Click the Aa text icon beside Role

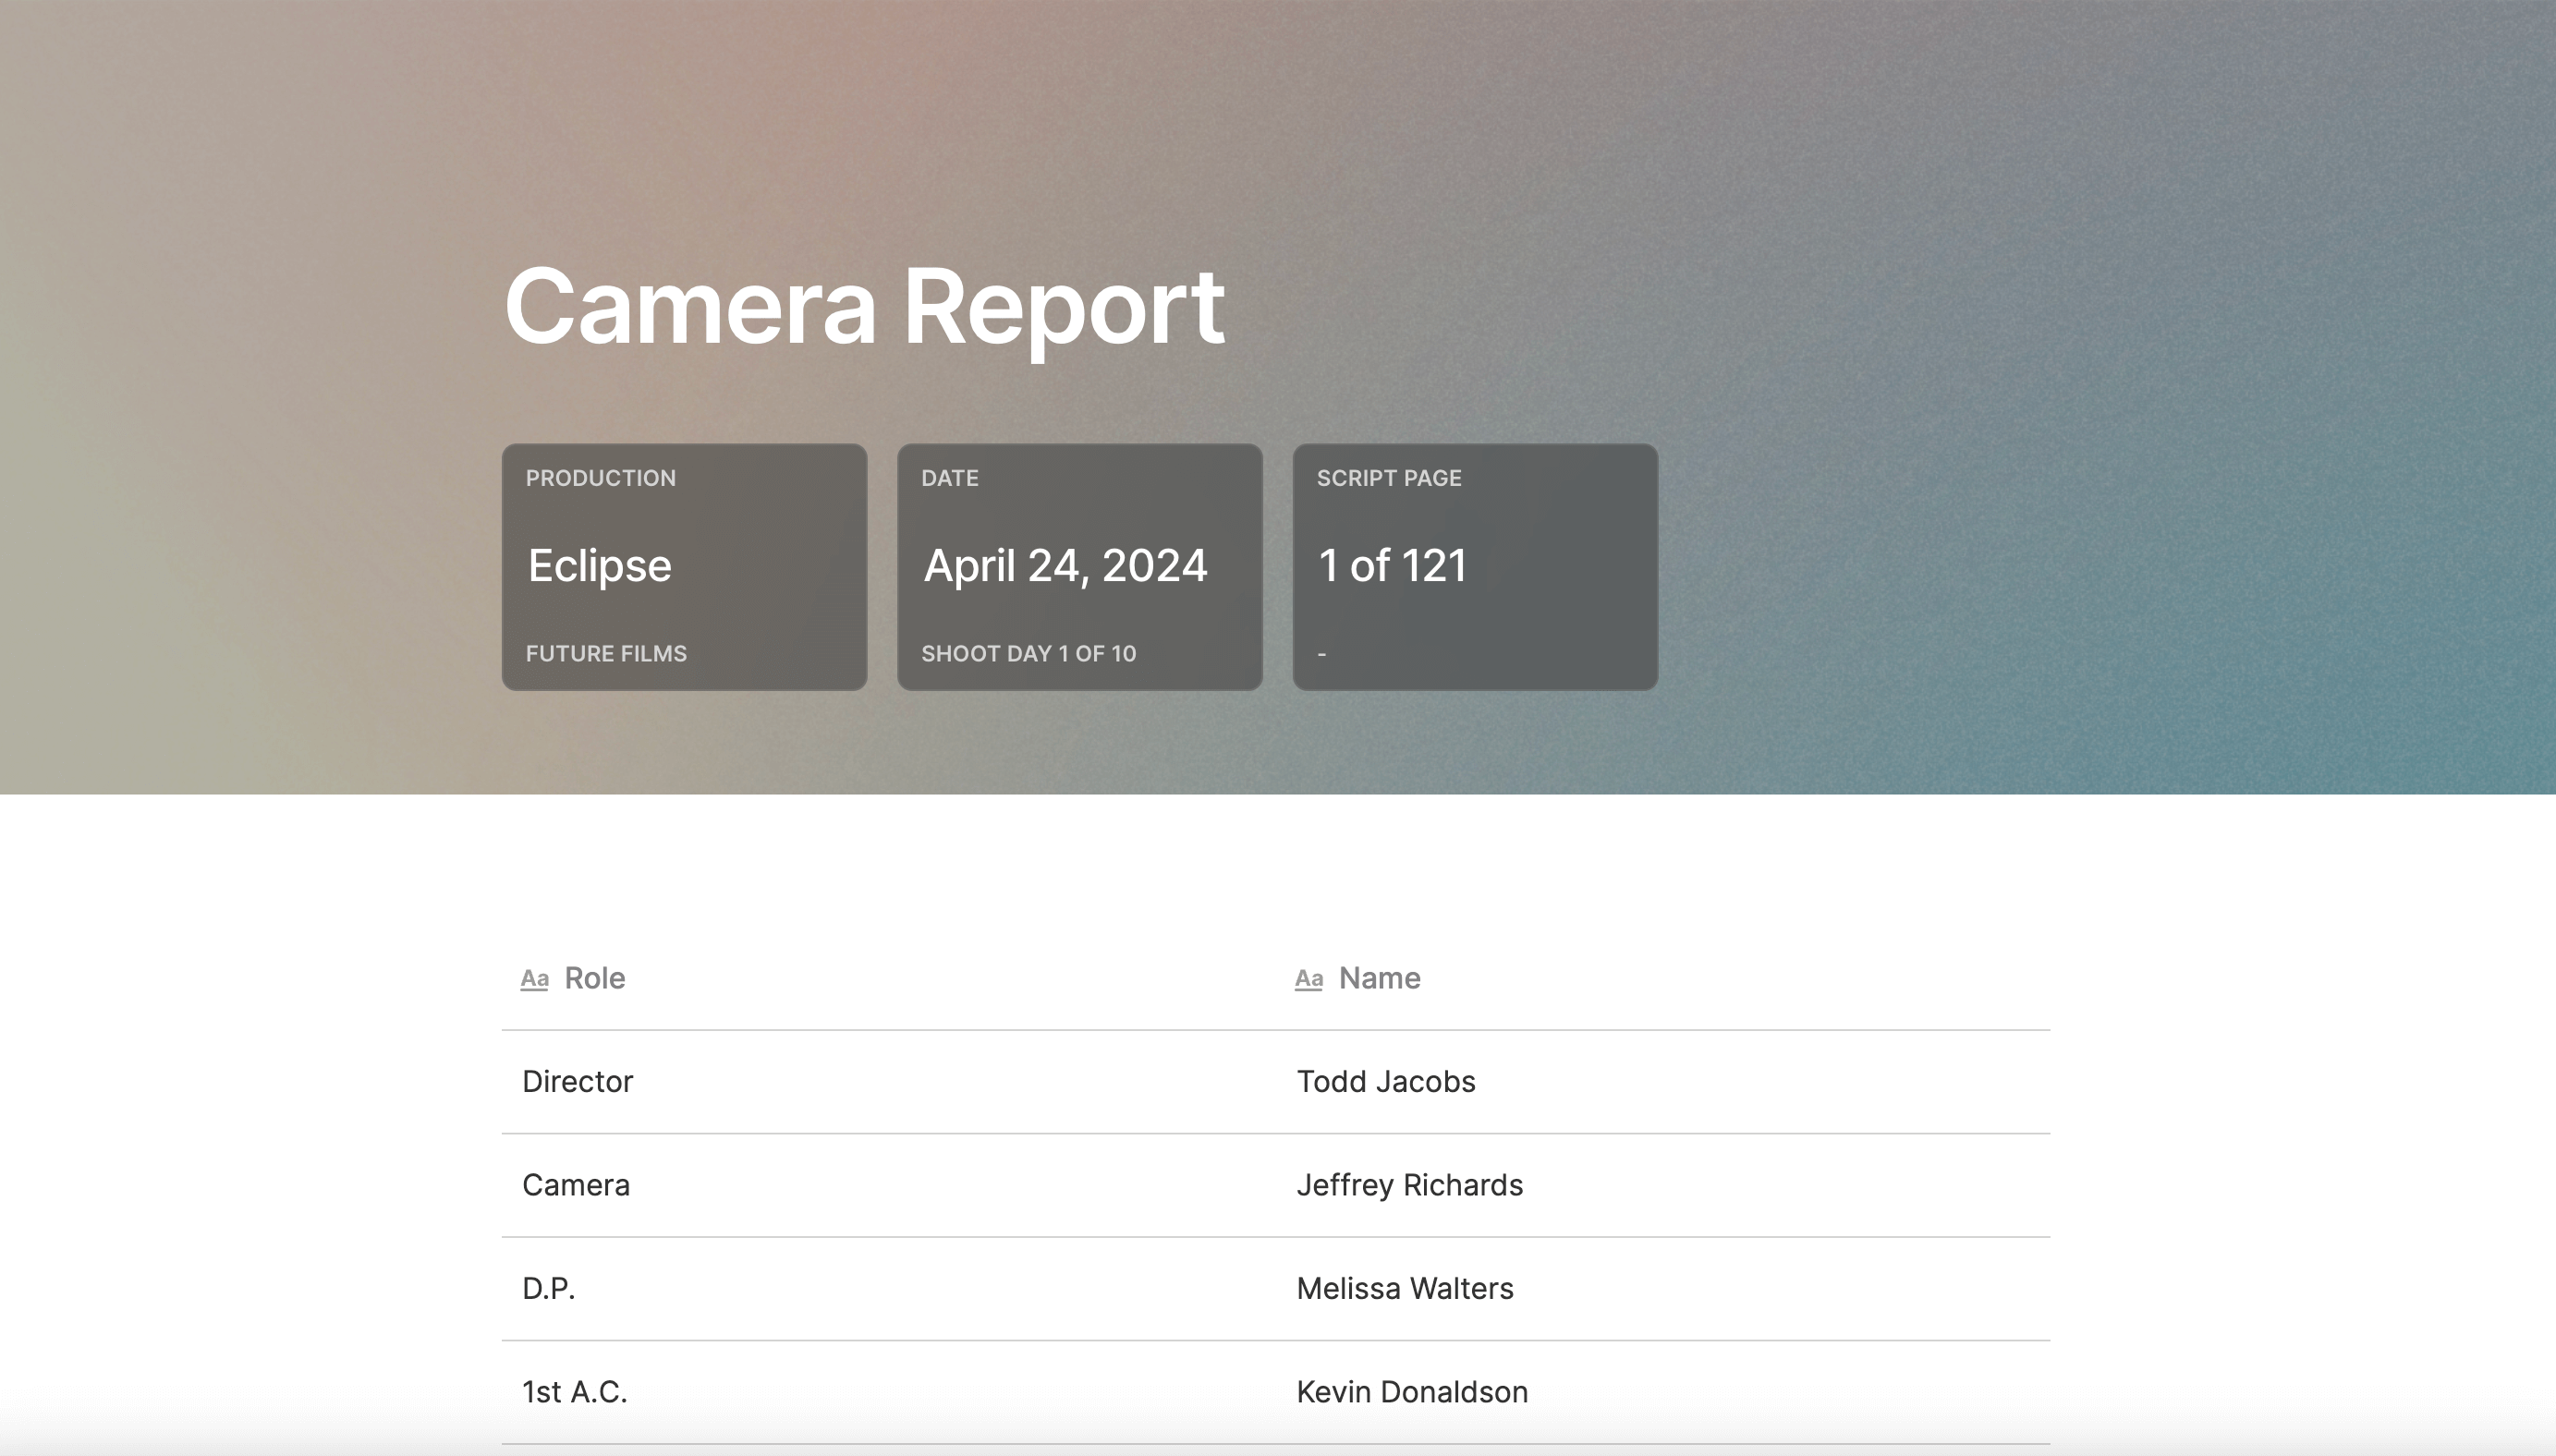click(x=535, y=979)
